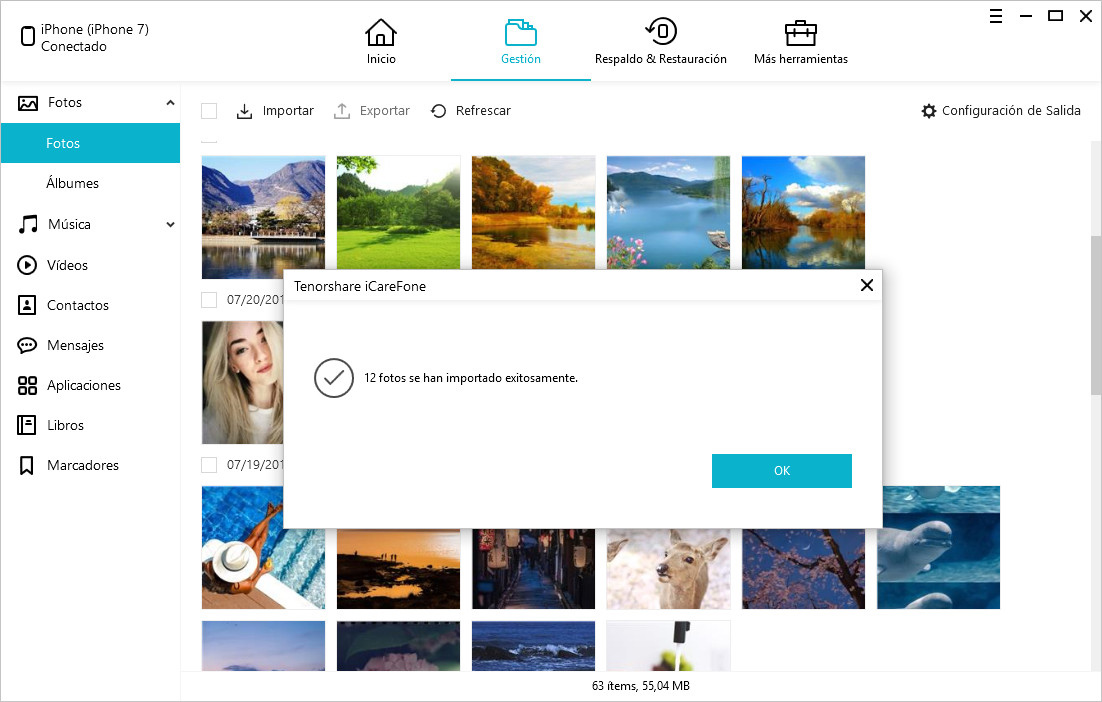Screen dimensions: 1102x702
Task: Click the Inicio home icon
Action: [381, 32]
